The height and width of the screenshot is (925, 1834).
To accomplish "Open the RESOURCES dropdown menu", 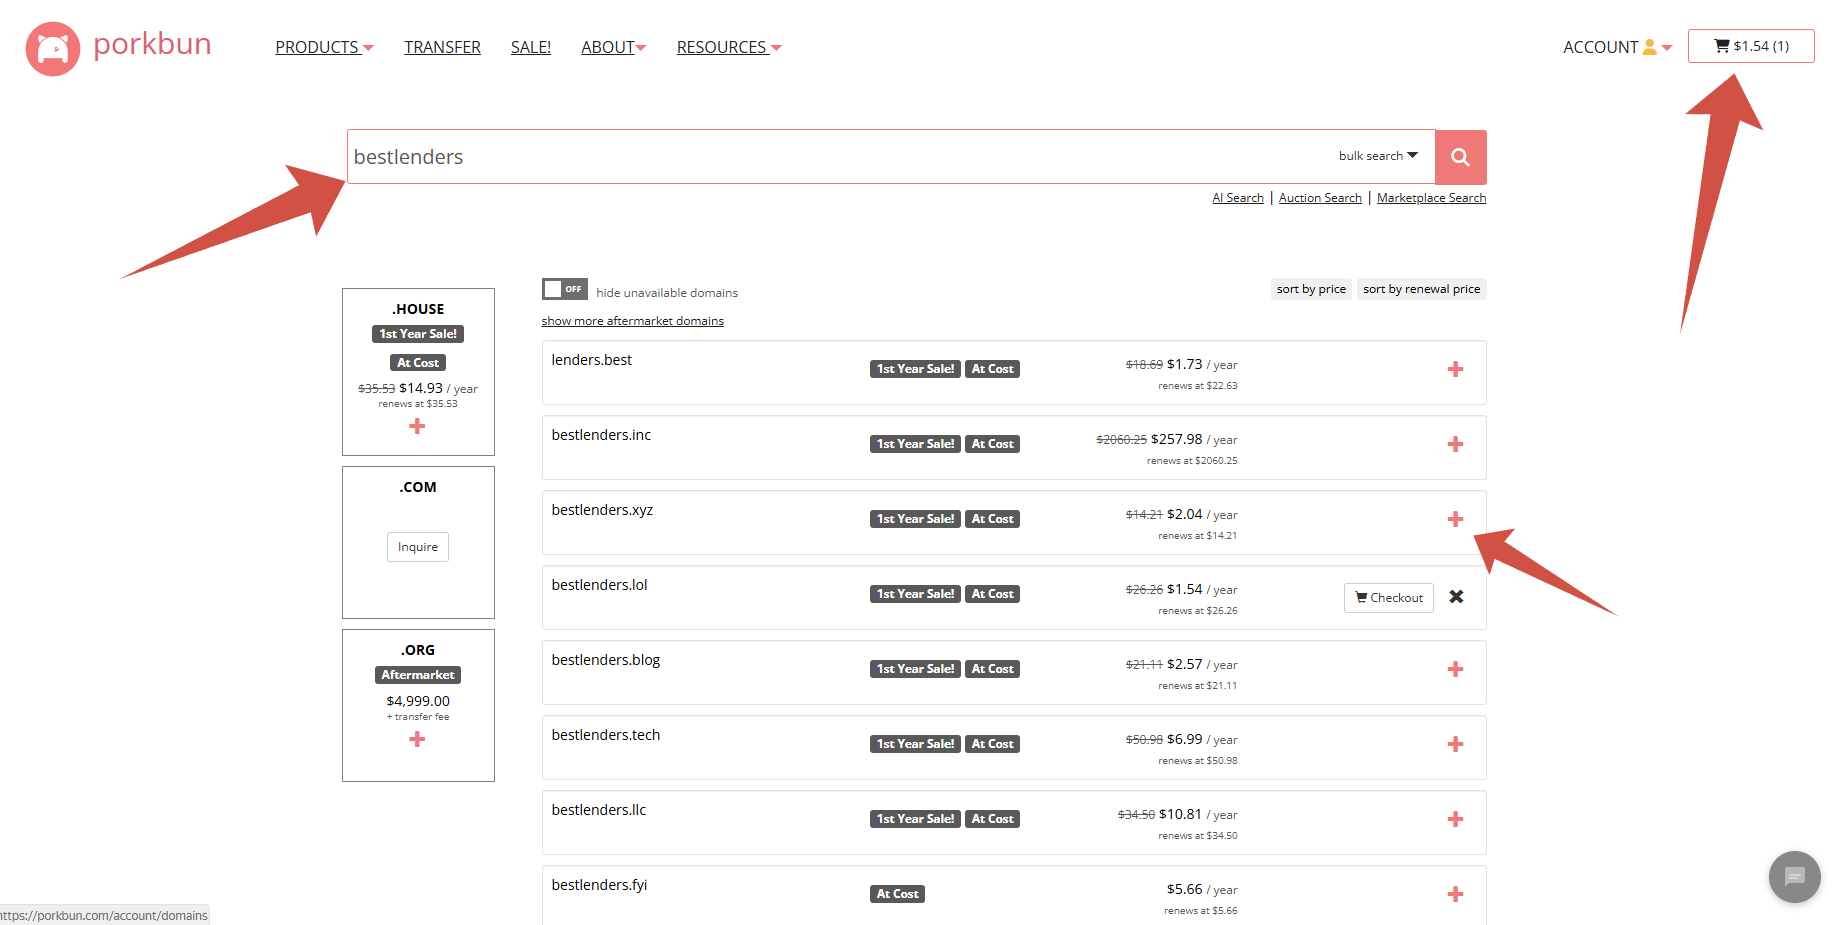I will (x=729, y=47).
